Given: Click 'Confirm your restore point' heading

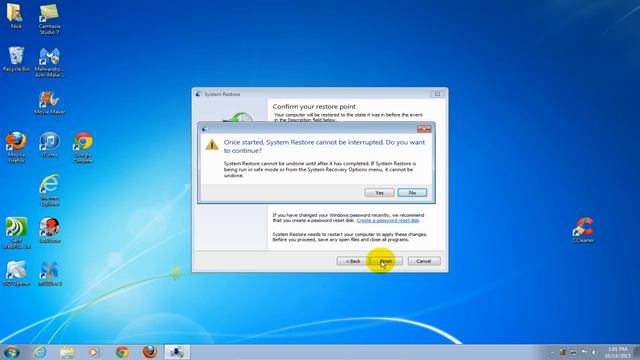Looking at the screenshot, I should point(314,107).
